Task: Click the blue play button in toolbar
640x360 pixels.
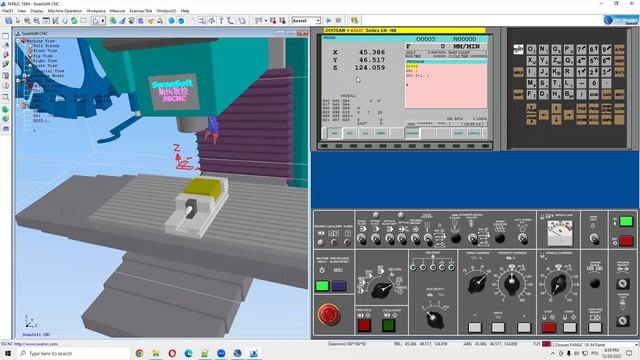Action: 329,20
